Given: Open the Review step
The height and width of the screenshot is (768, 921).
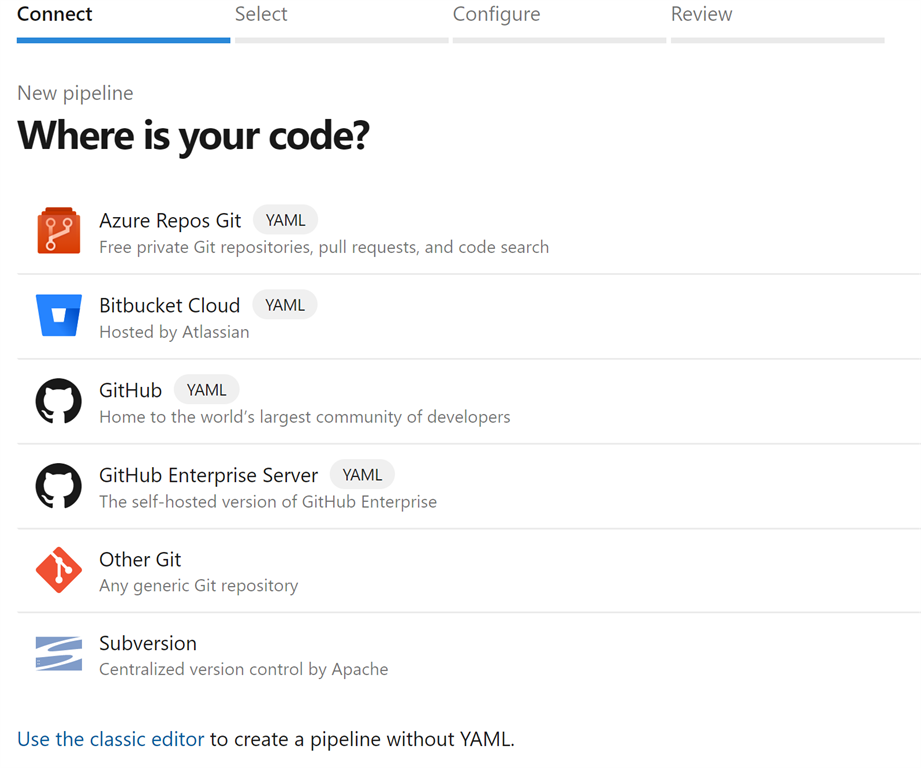Looking at the screenshot, I should [701, 14].
